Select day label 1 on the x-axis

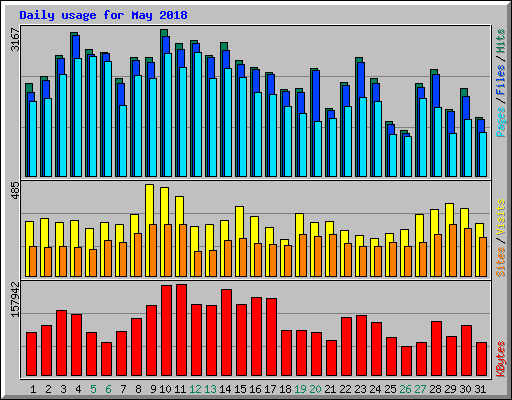33,389
